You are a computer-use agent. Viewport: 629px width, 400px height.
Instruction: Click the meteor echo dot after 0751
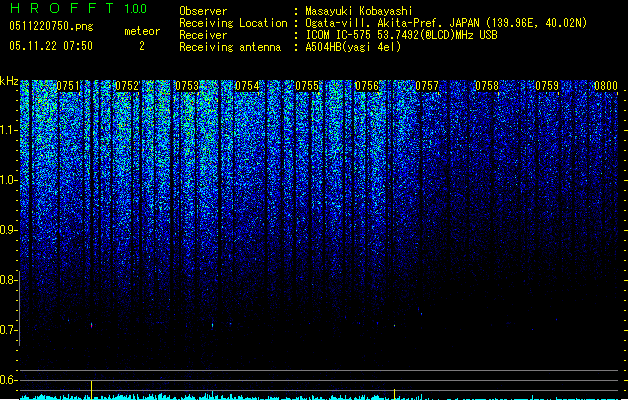pos(91,325)
